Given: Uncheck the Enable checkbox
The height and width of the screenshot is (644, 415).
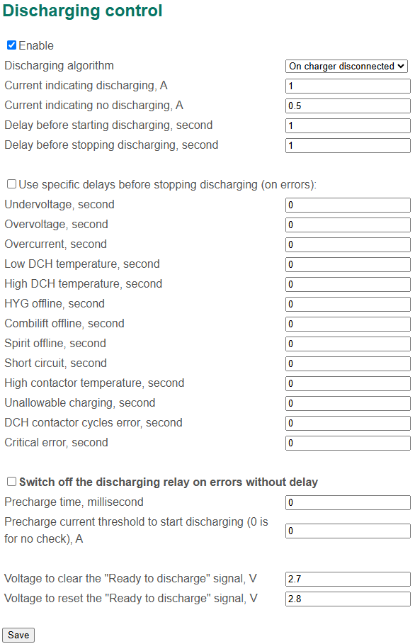Looking at the screenshot, I should tap(12, 45).
